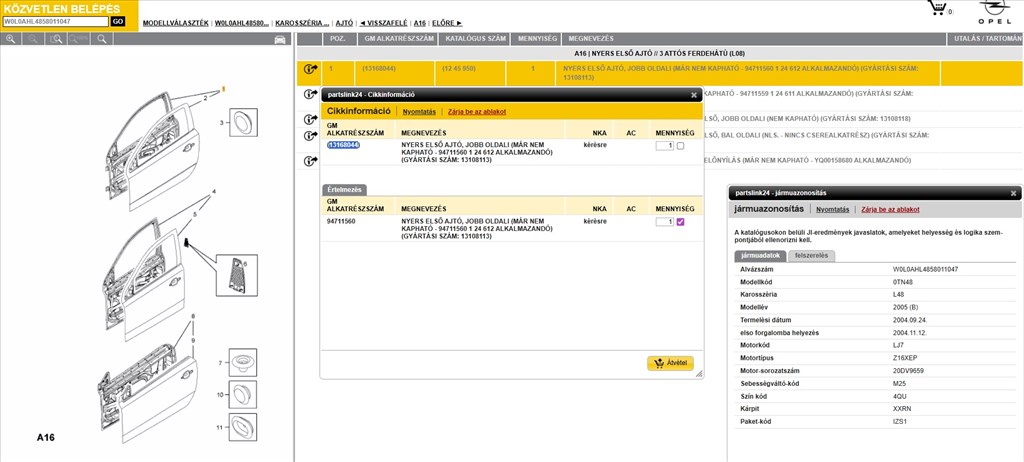Open AJTÓ breadcrumb link

(x=344, y=23)
